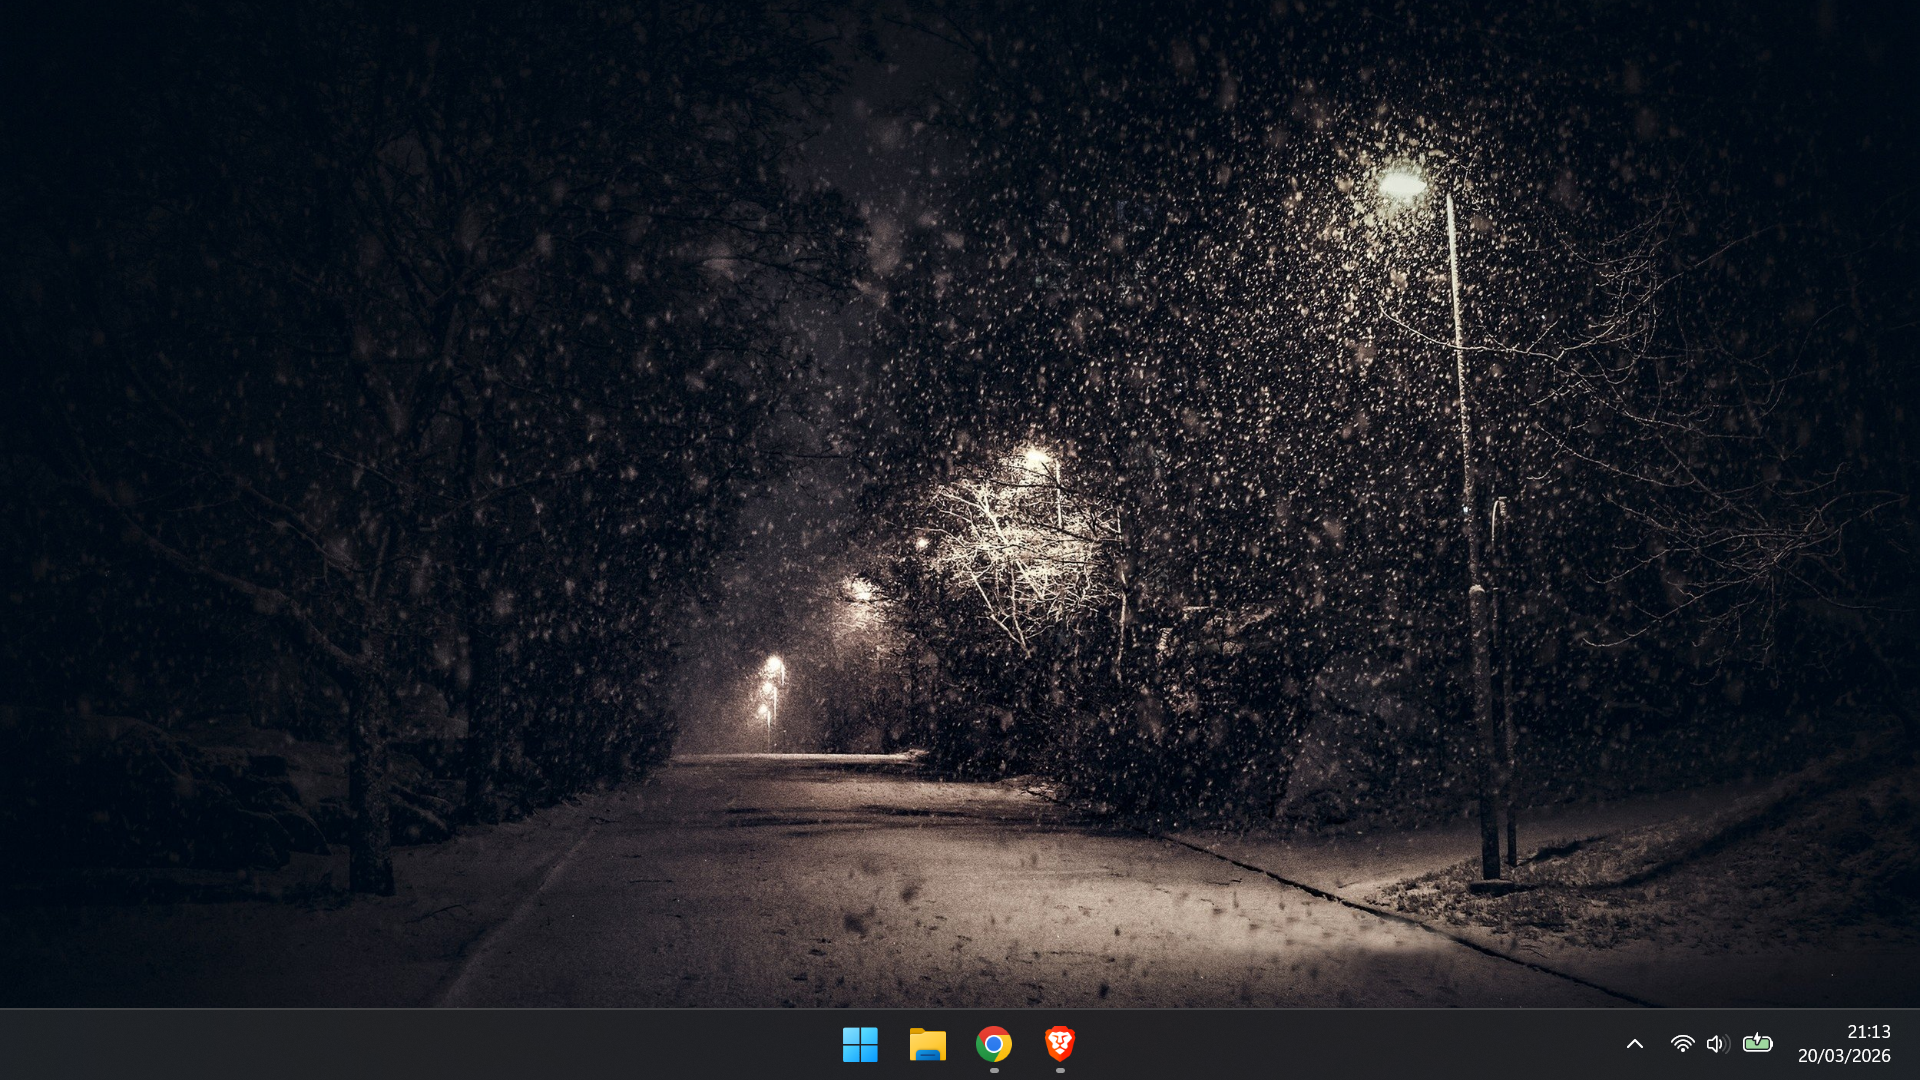Open the Brave browser from taskbar
The width and height of the screenshot is (1920, 1080).
(x=1060, y=1044)
